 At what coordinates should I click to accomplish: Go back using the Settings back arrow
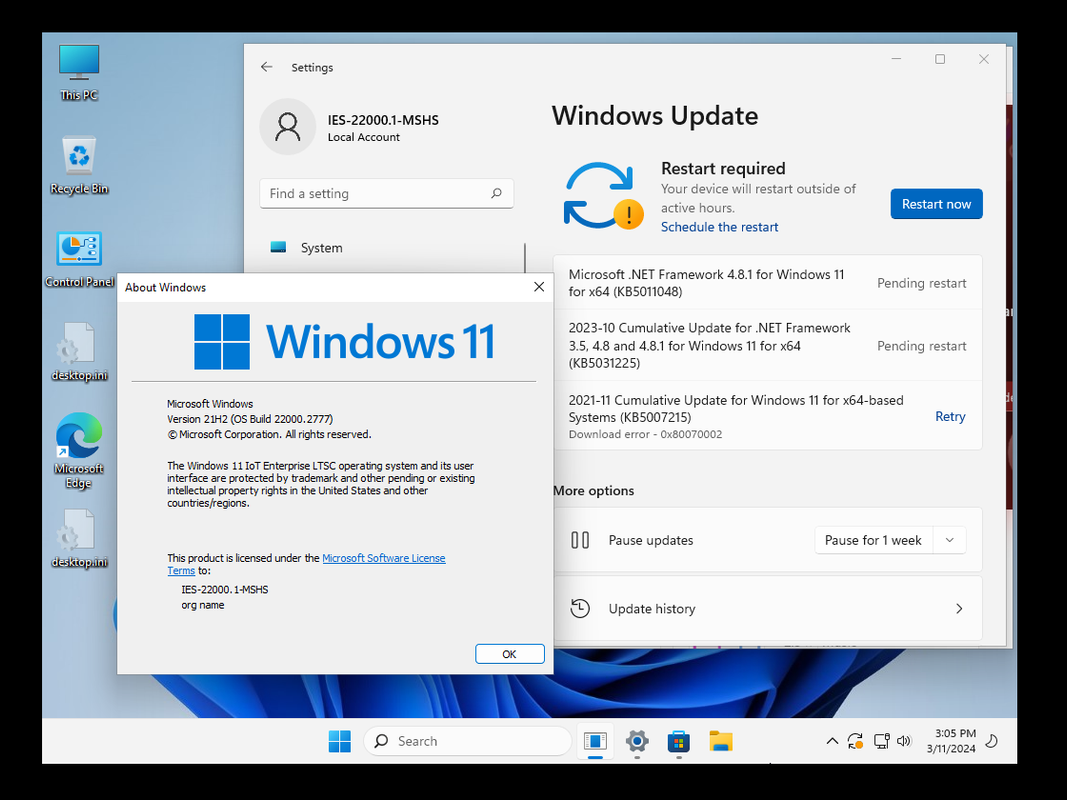pyautogui.click(x=267, y=67)
